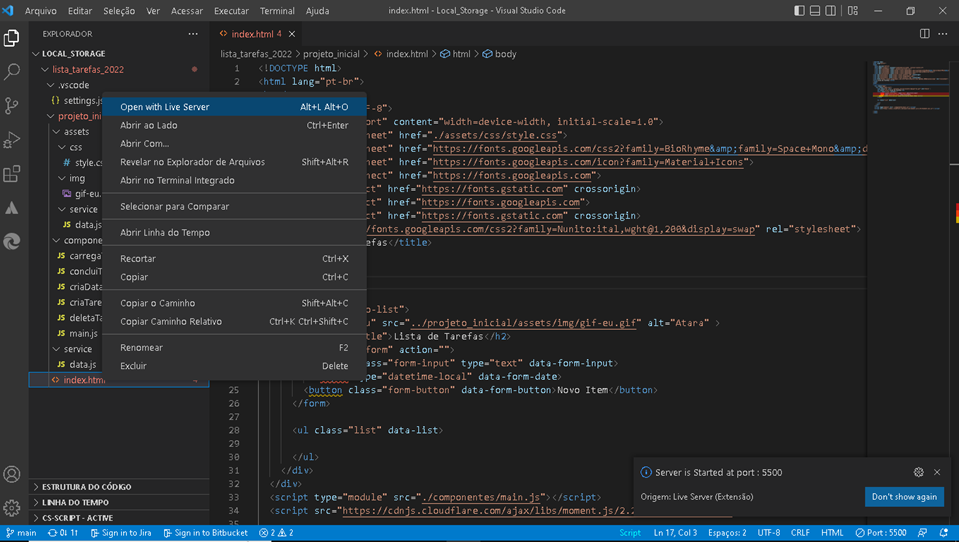Viewport: 959px width, 542px height.
Task: Click the main branch indicator
Action: click(x=21, y=533)
